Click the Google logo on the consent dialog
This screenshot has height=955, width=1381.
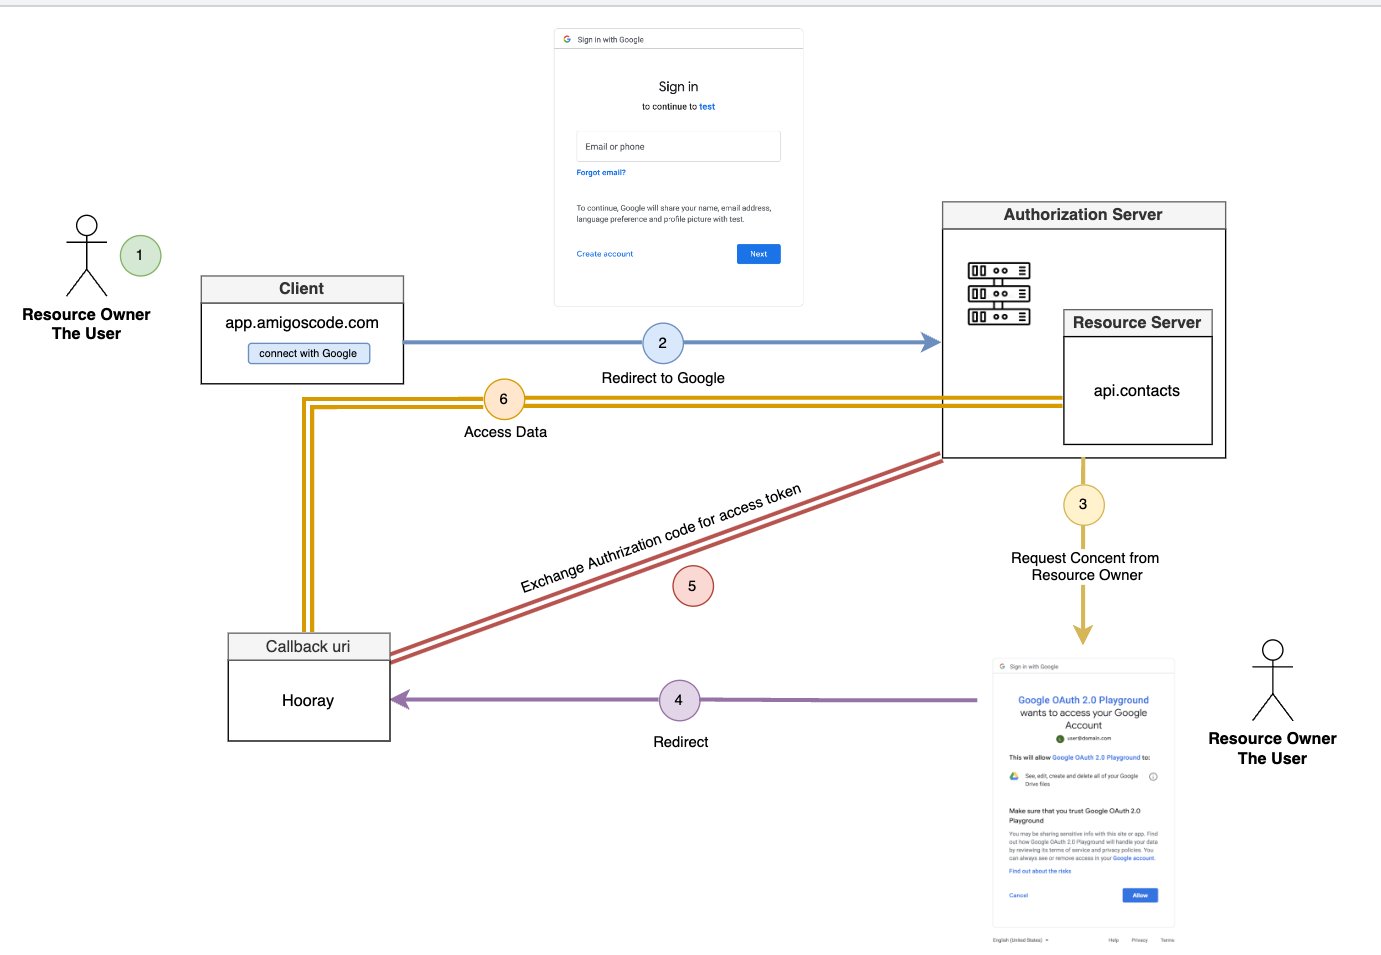1002,666
